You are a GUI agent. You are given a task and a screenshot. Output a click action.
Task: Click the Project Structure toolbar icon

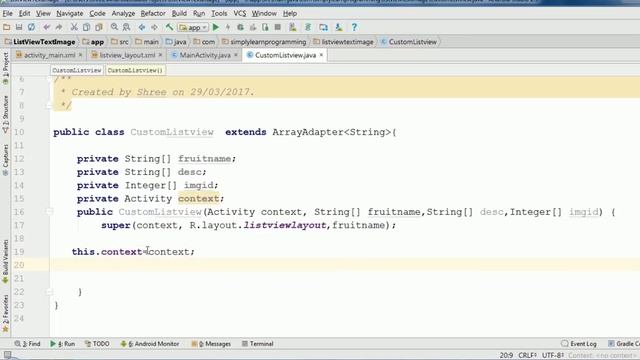(323, 27)
